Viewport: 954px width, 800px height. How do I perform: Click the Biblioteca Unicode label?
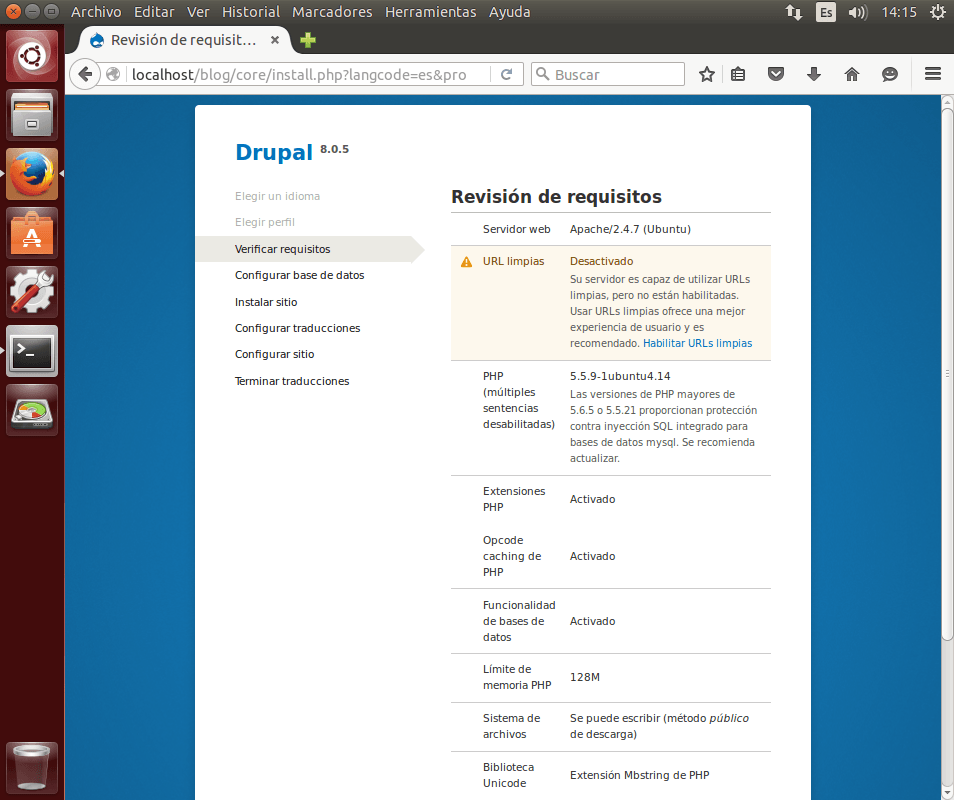[x=509, y=775]
